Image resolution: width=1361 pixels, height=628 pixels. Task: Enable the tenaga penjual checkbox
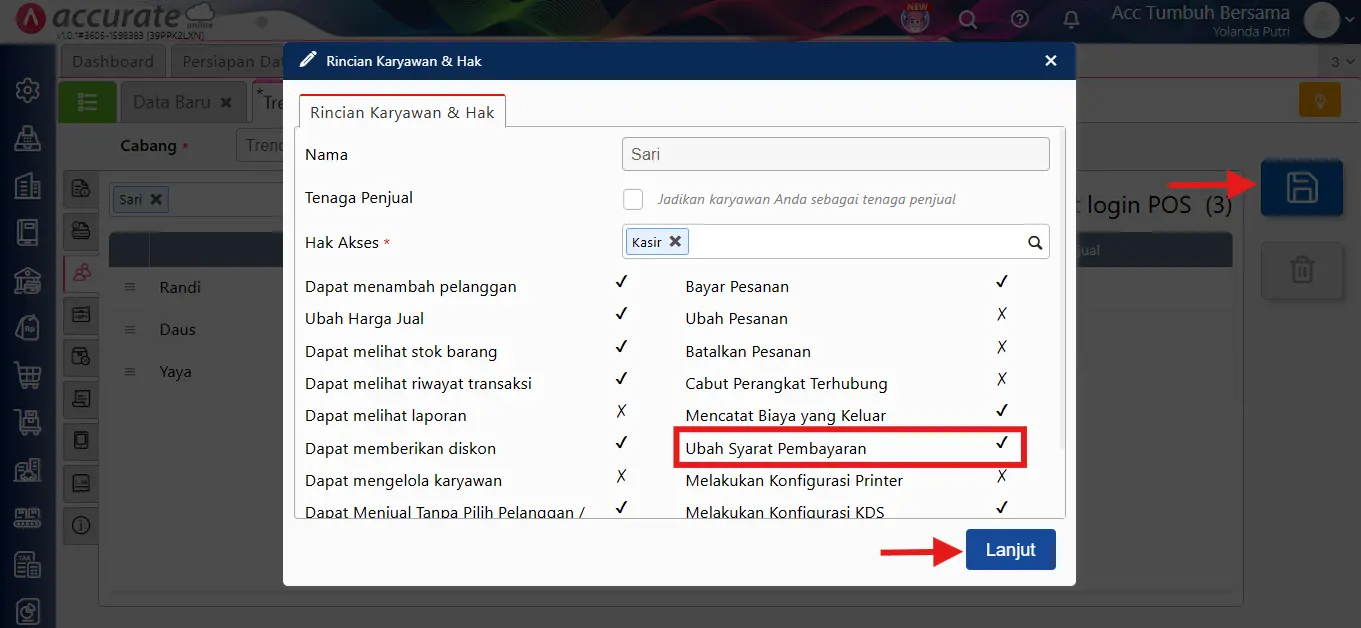(x=633, y=199)
